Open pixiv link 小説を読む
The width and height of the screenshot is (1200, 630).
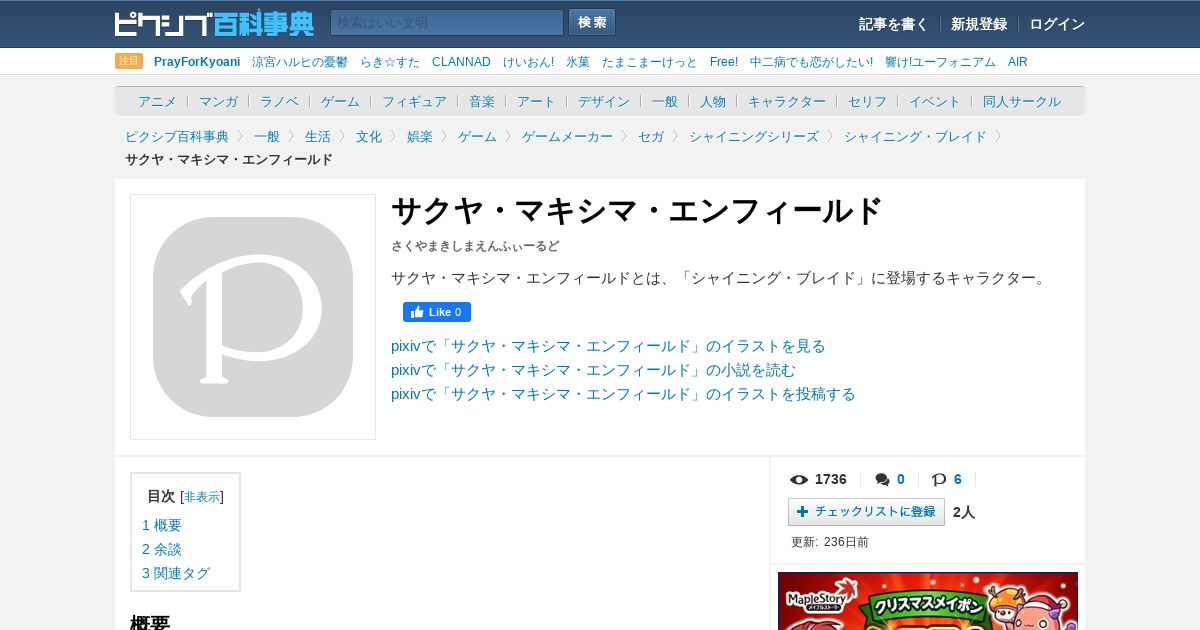click(x=593, y=370)
